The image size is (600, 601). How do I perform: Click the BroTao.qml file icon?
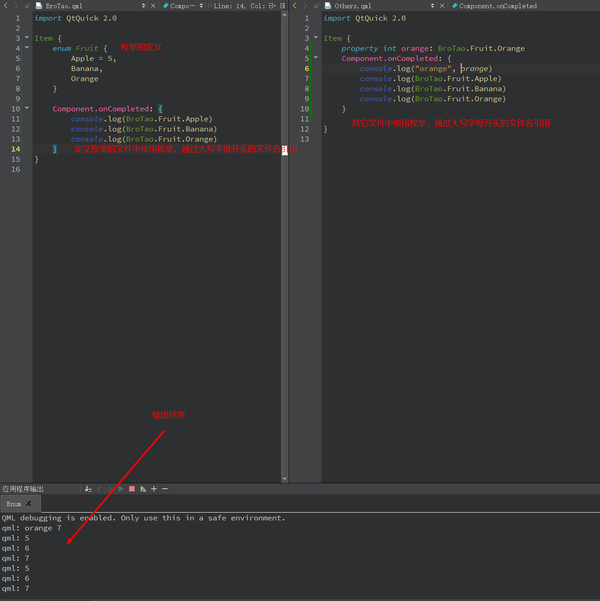(39, 6)
